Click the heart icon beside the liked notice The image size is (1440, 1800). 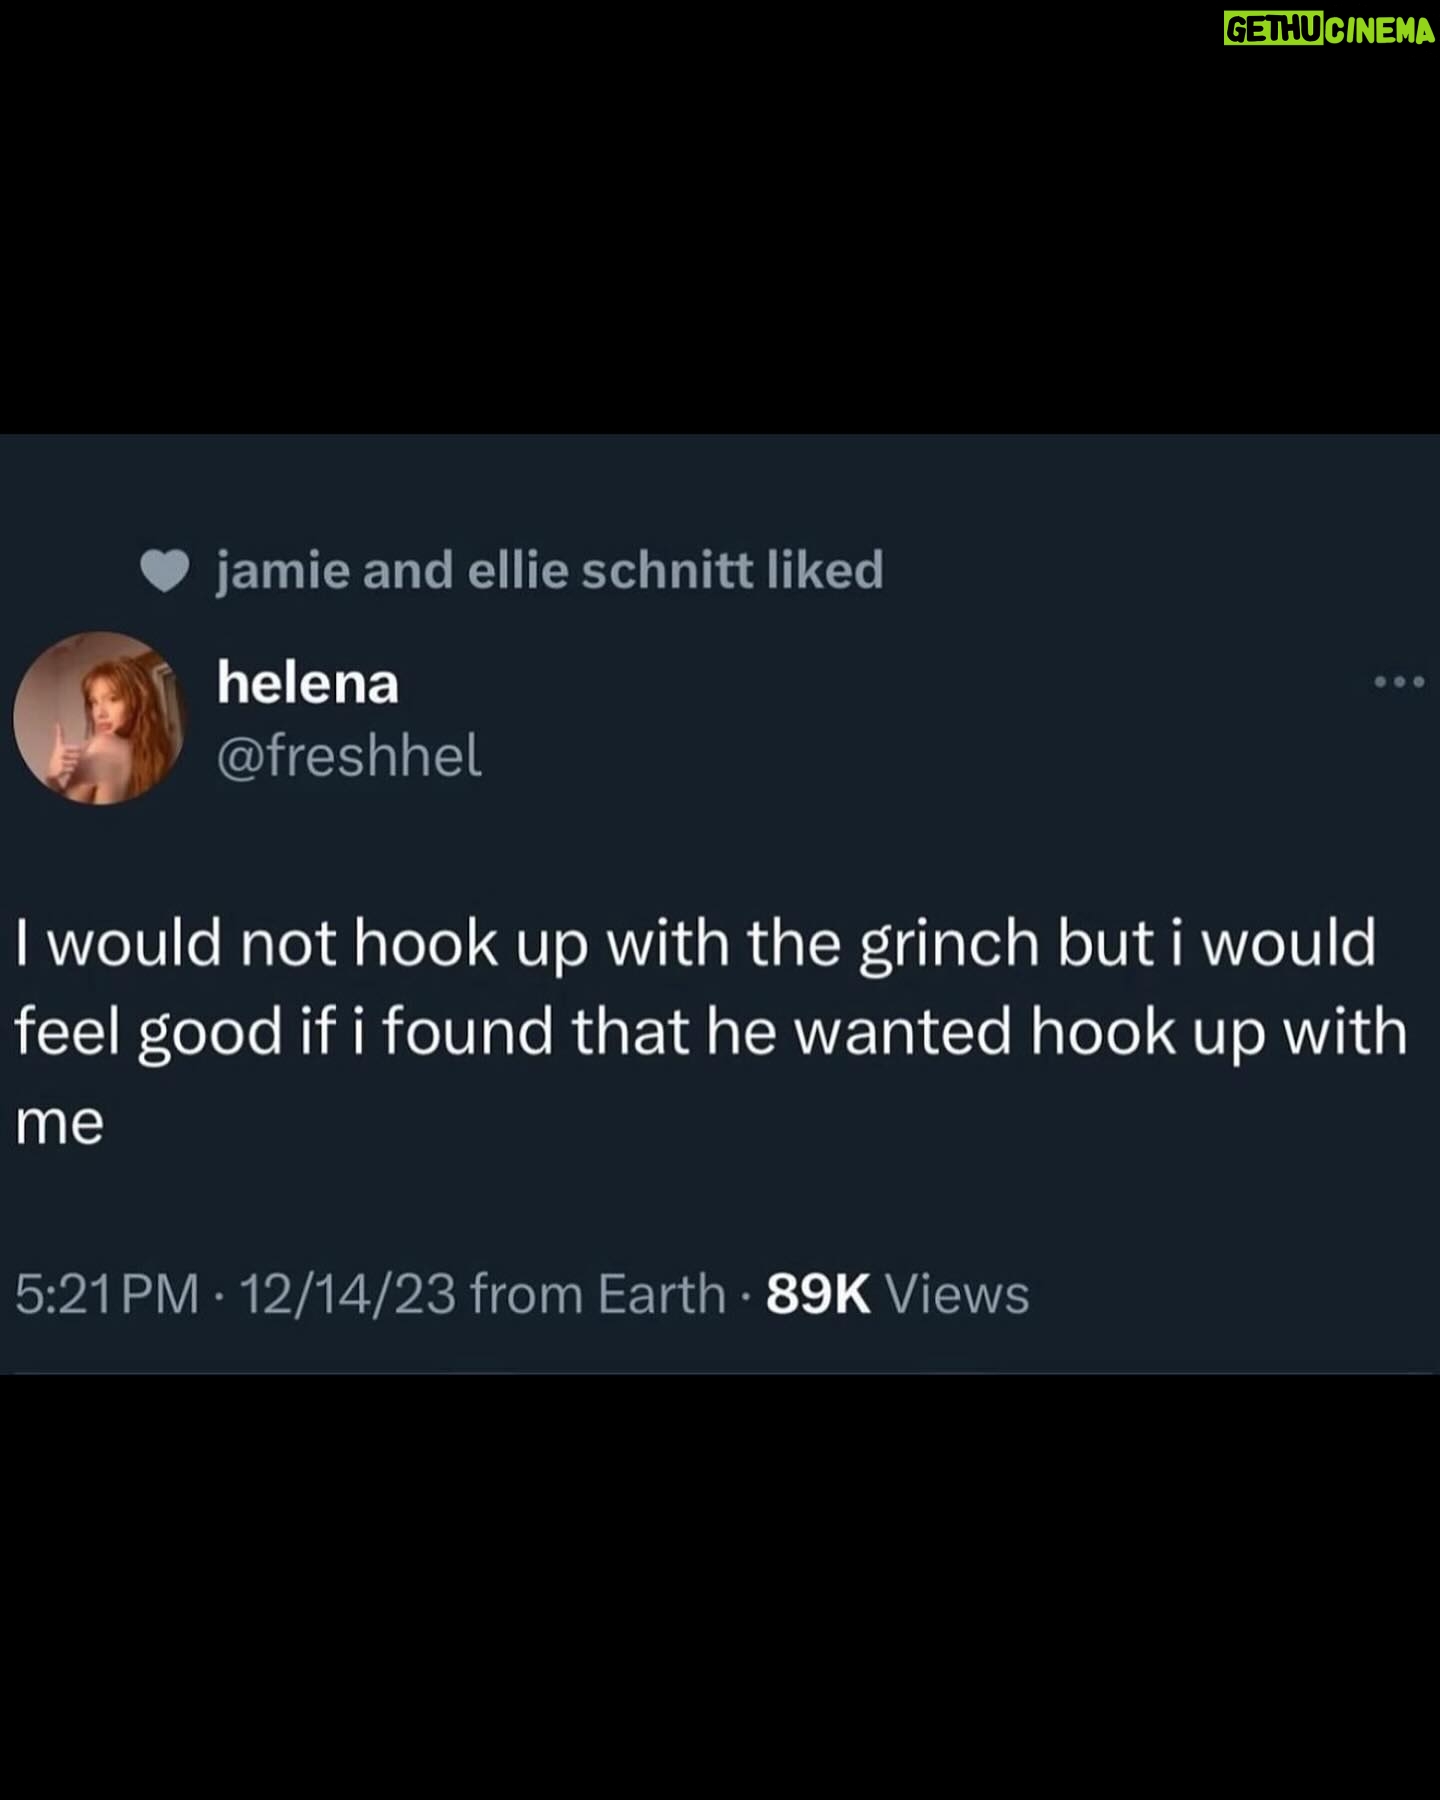pos(165,572)
